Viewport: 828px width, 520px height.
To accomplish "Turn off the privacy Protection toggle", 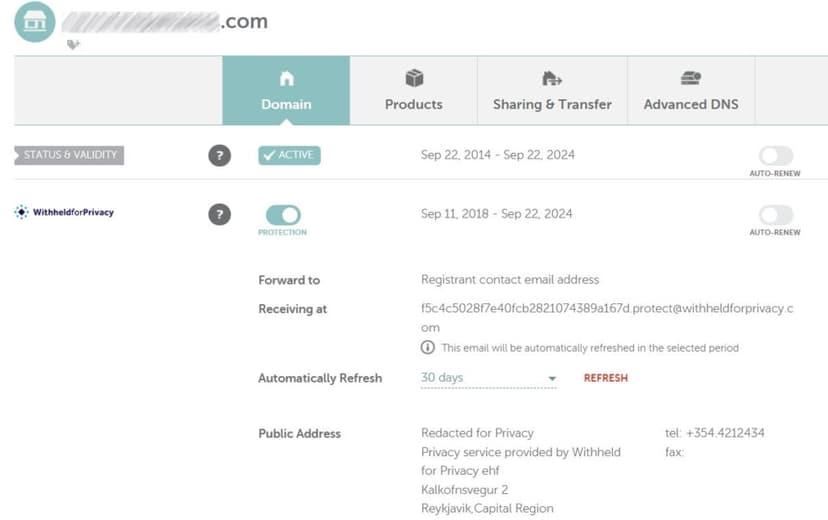I will tap(283, 215).
